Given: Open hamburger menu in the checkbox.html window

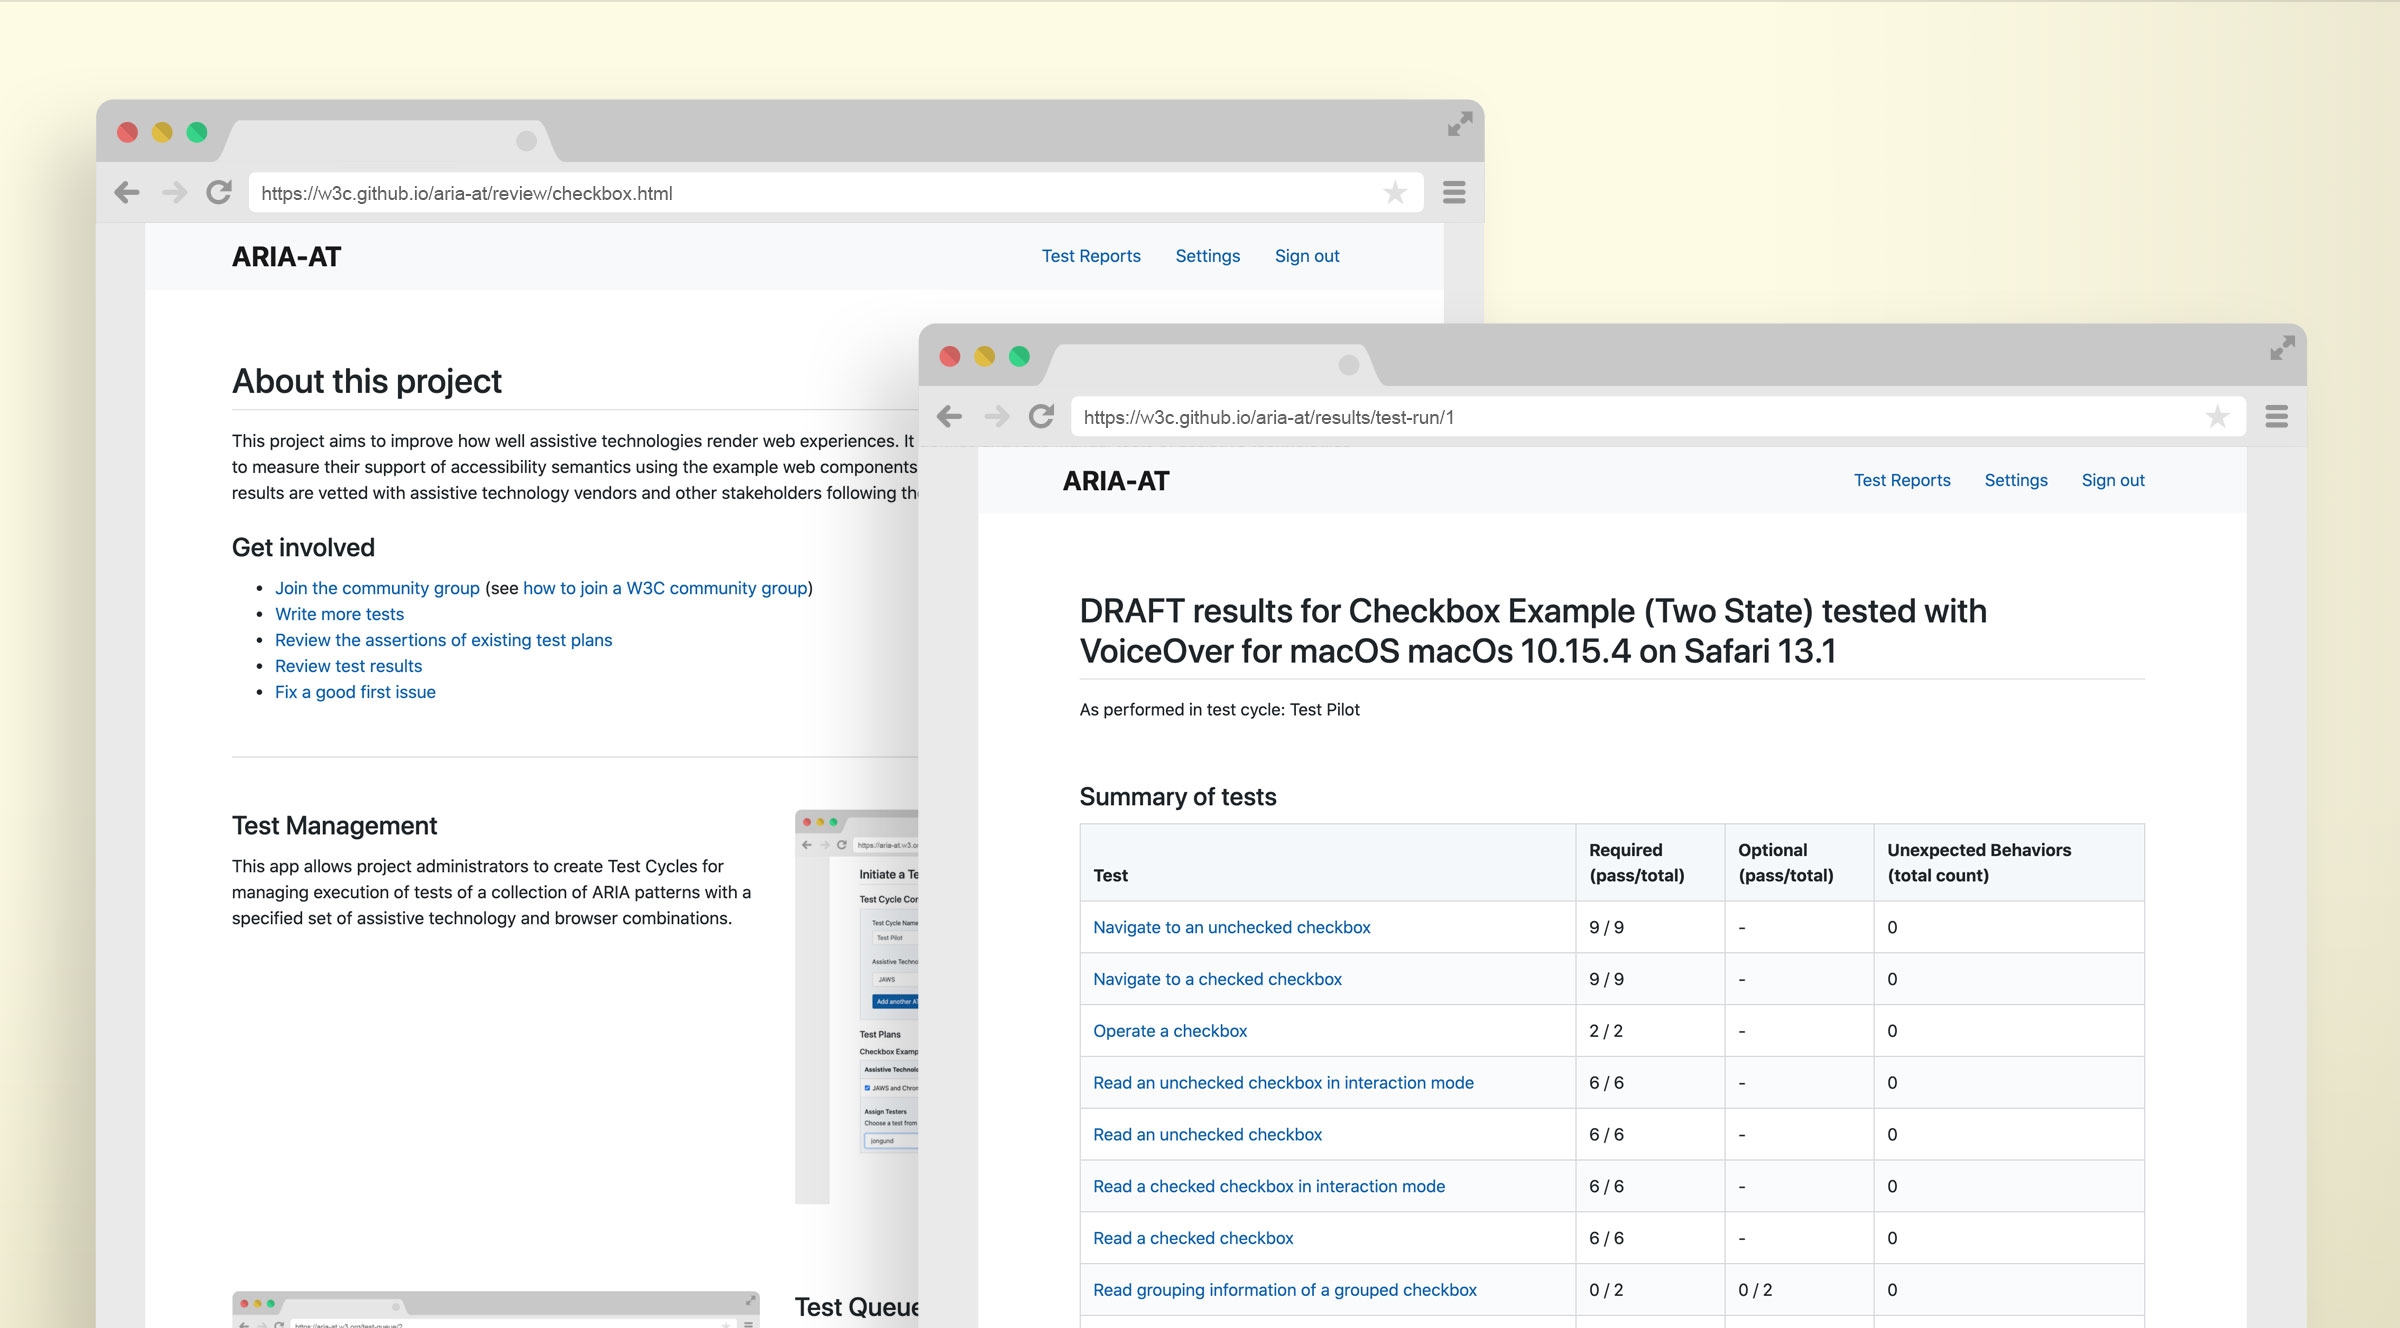Looking at the screenshot, I should pyautogui.click(x=1454, y=192).
